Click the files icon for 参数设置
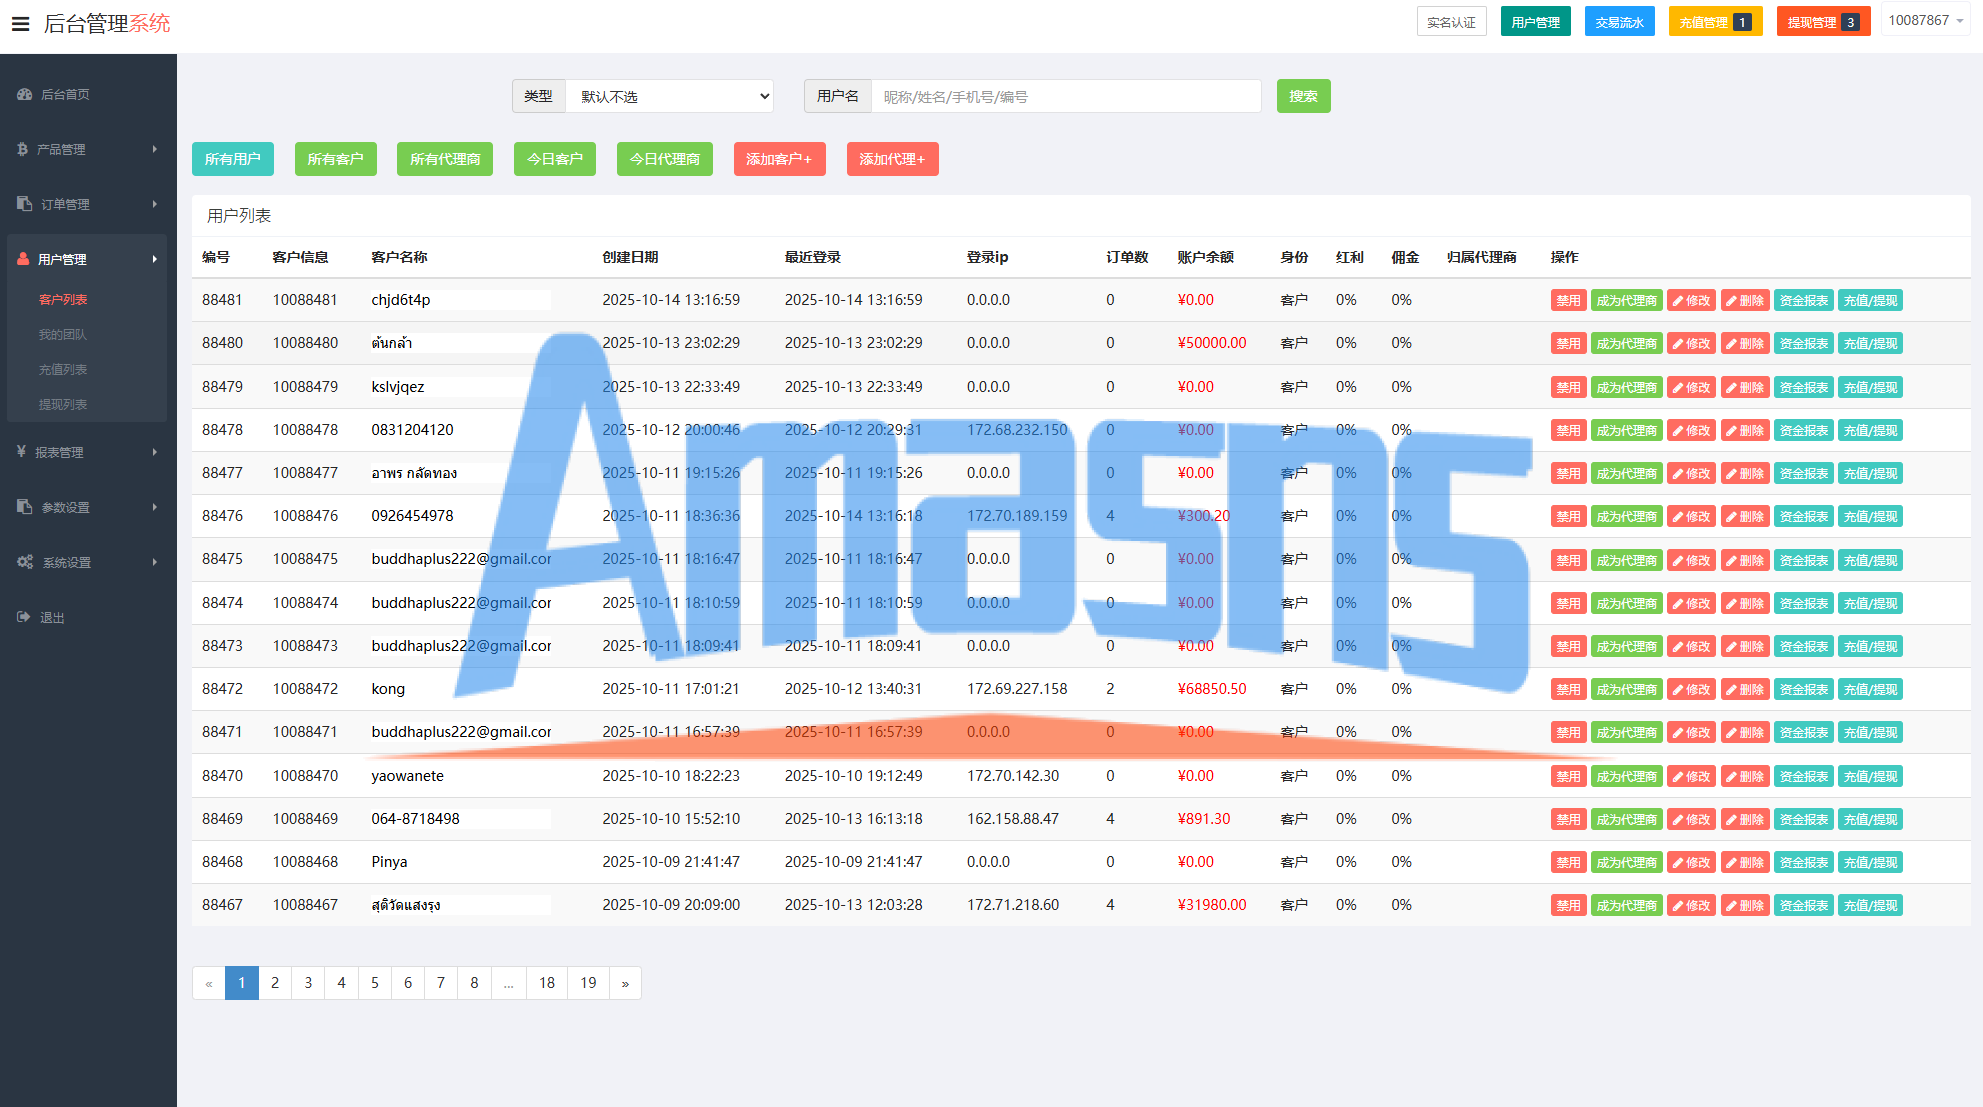The width and height of the screenshot is (1983, 1107). click(25, 507)
